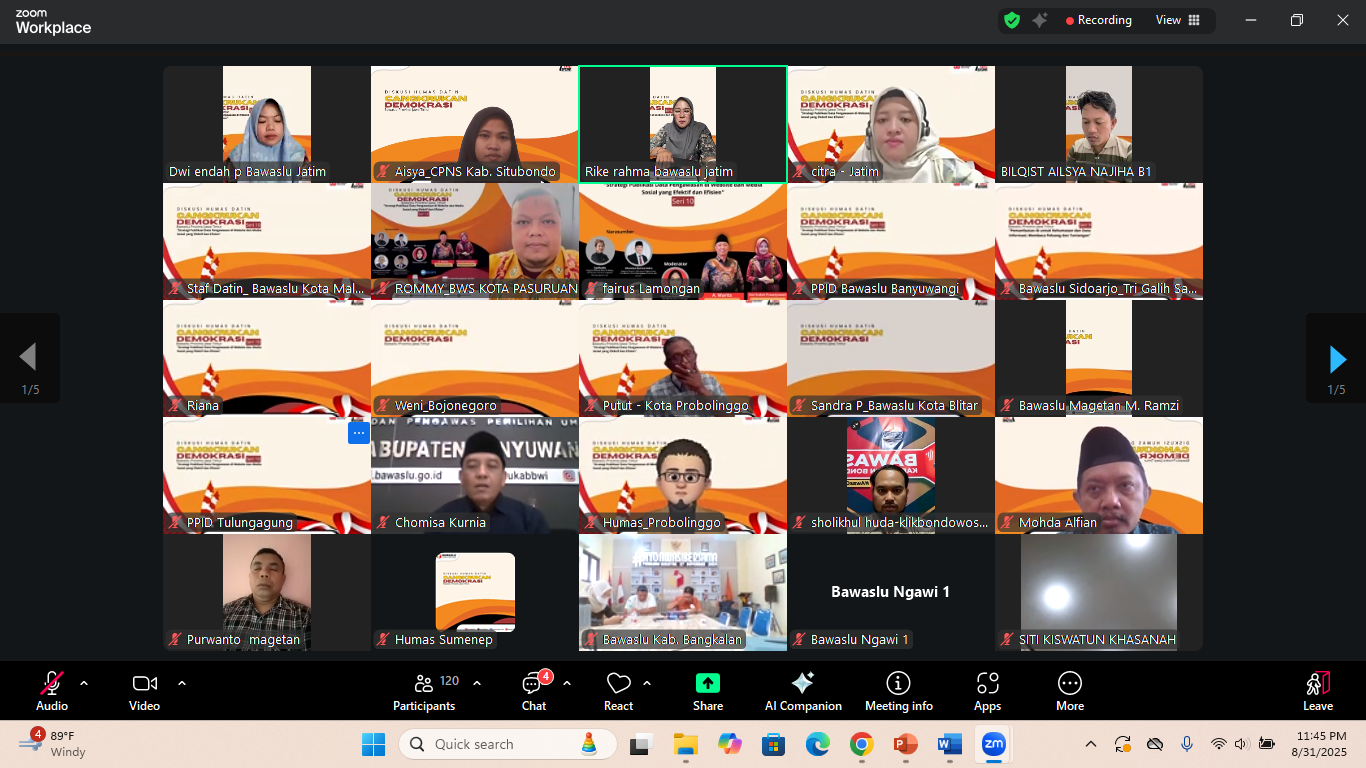Image resolution: width=1366 pixels, height=768 pixels.
Task: Select Rike rahma bawaslu jatim video tile
Action: tap(682, 124)
